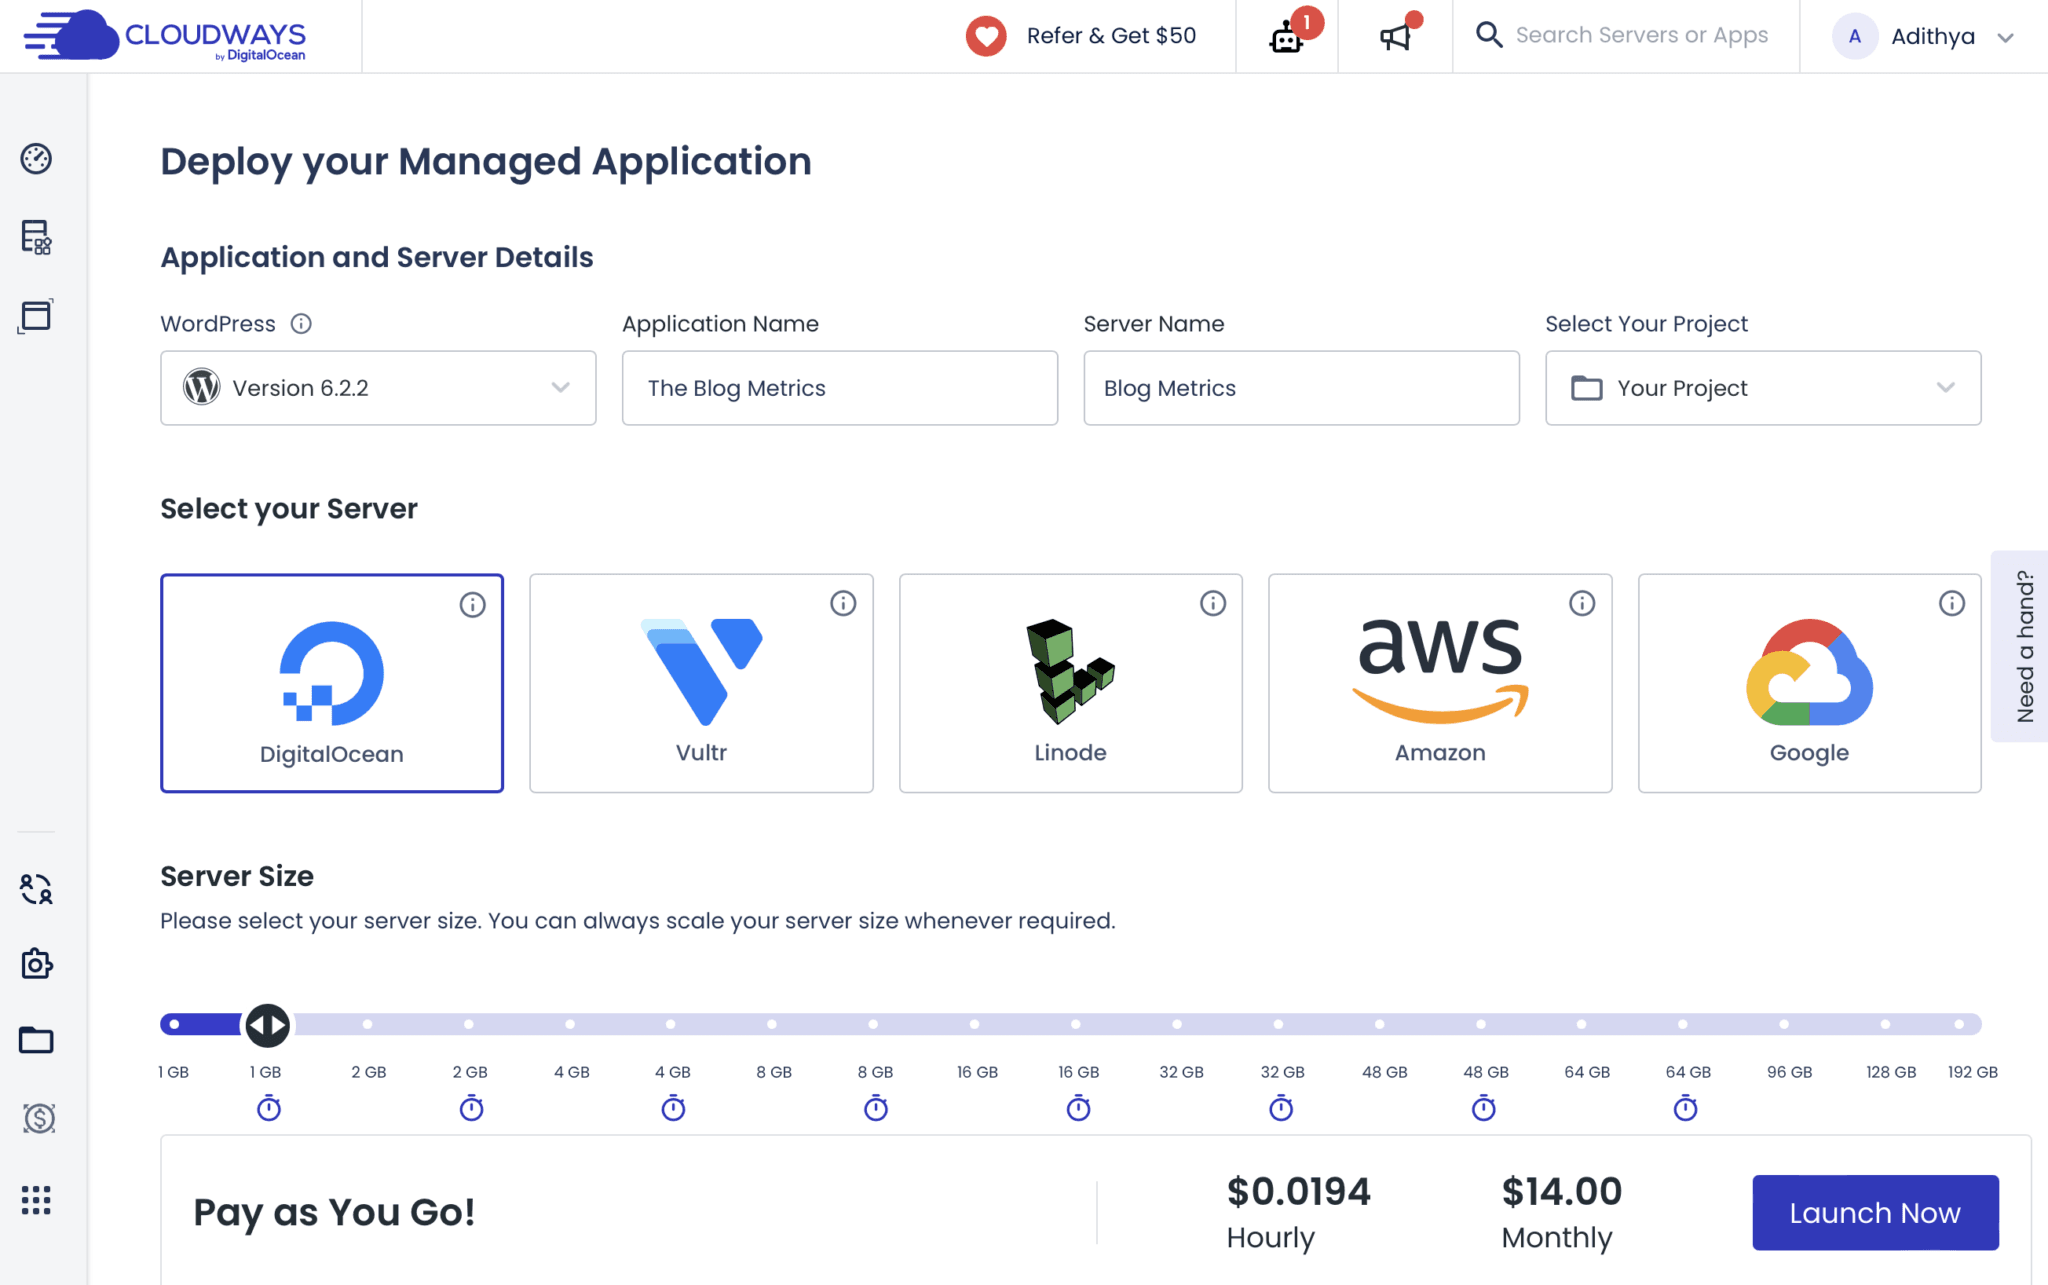Open the Add-ons icon in the sidebar
Viewport: 2048px width, 1285px height.
coord(36,963)
